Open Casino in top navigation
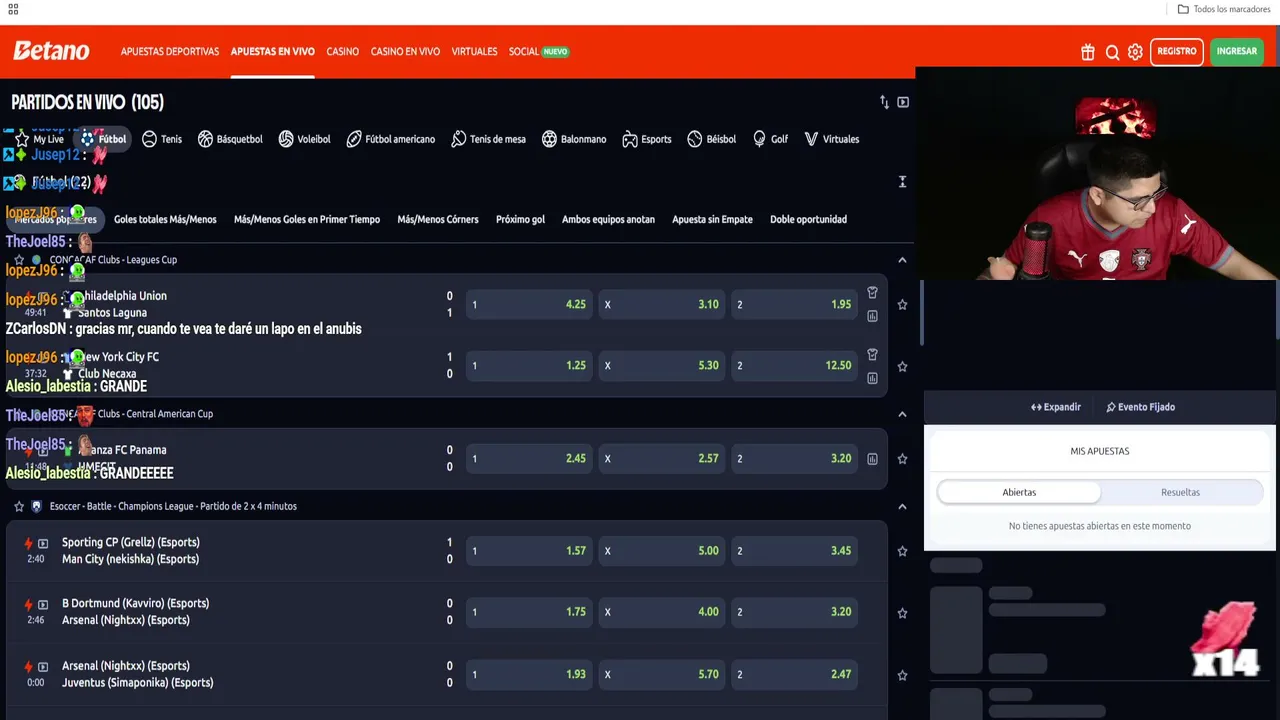Screen dimensions: 1280x720 click(342, 52)
